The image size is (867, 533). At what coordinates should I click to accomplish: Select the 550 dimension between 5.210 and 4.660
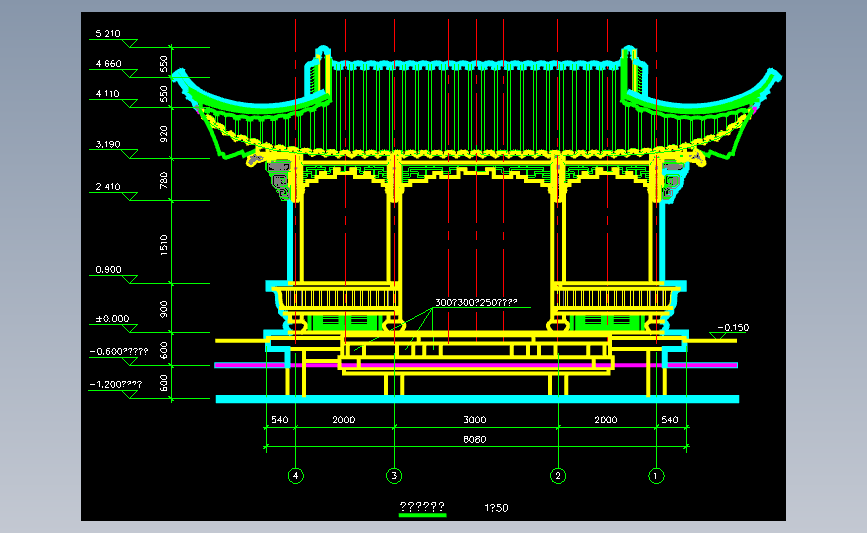coord(164,64)
